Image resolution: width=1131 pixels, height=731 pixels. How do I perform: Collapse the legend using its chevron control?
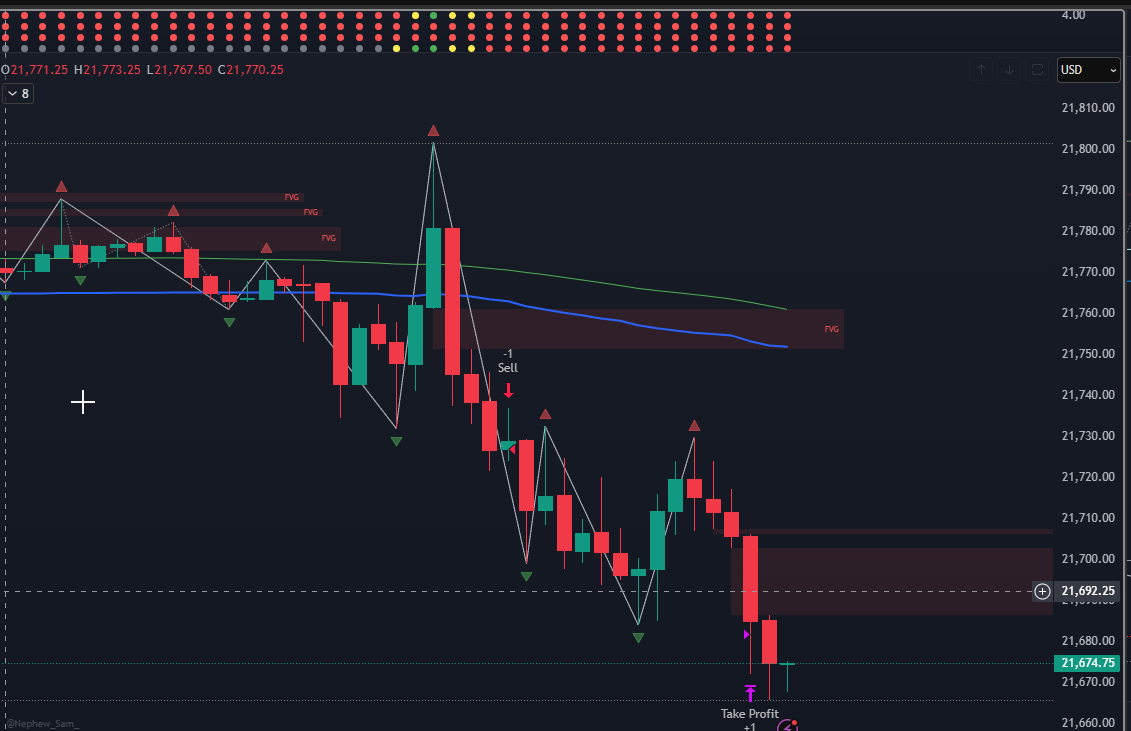click(x=11, y=92)
